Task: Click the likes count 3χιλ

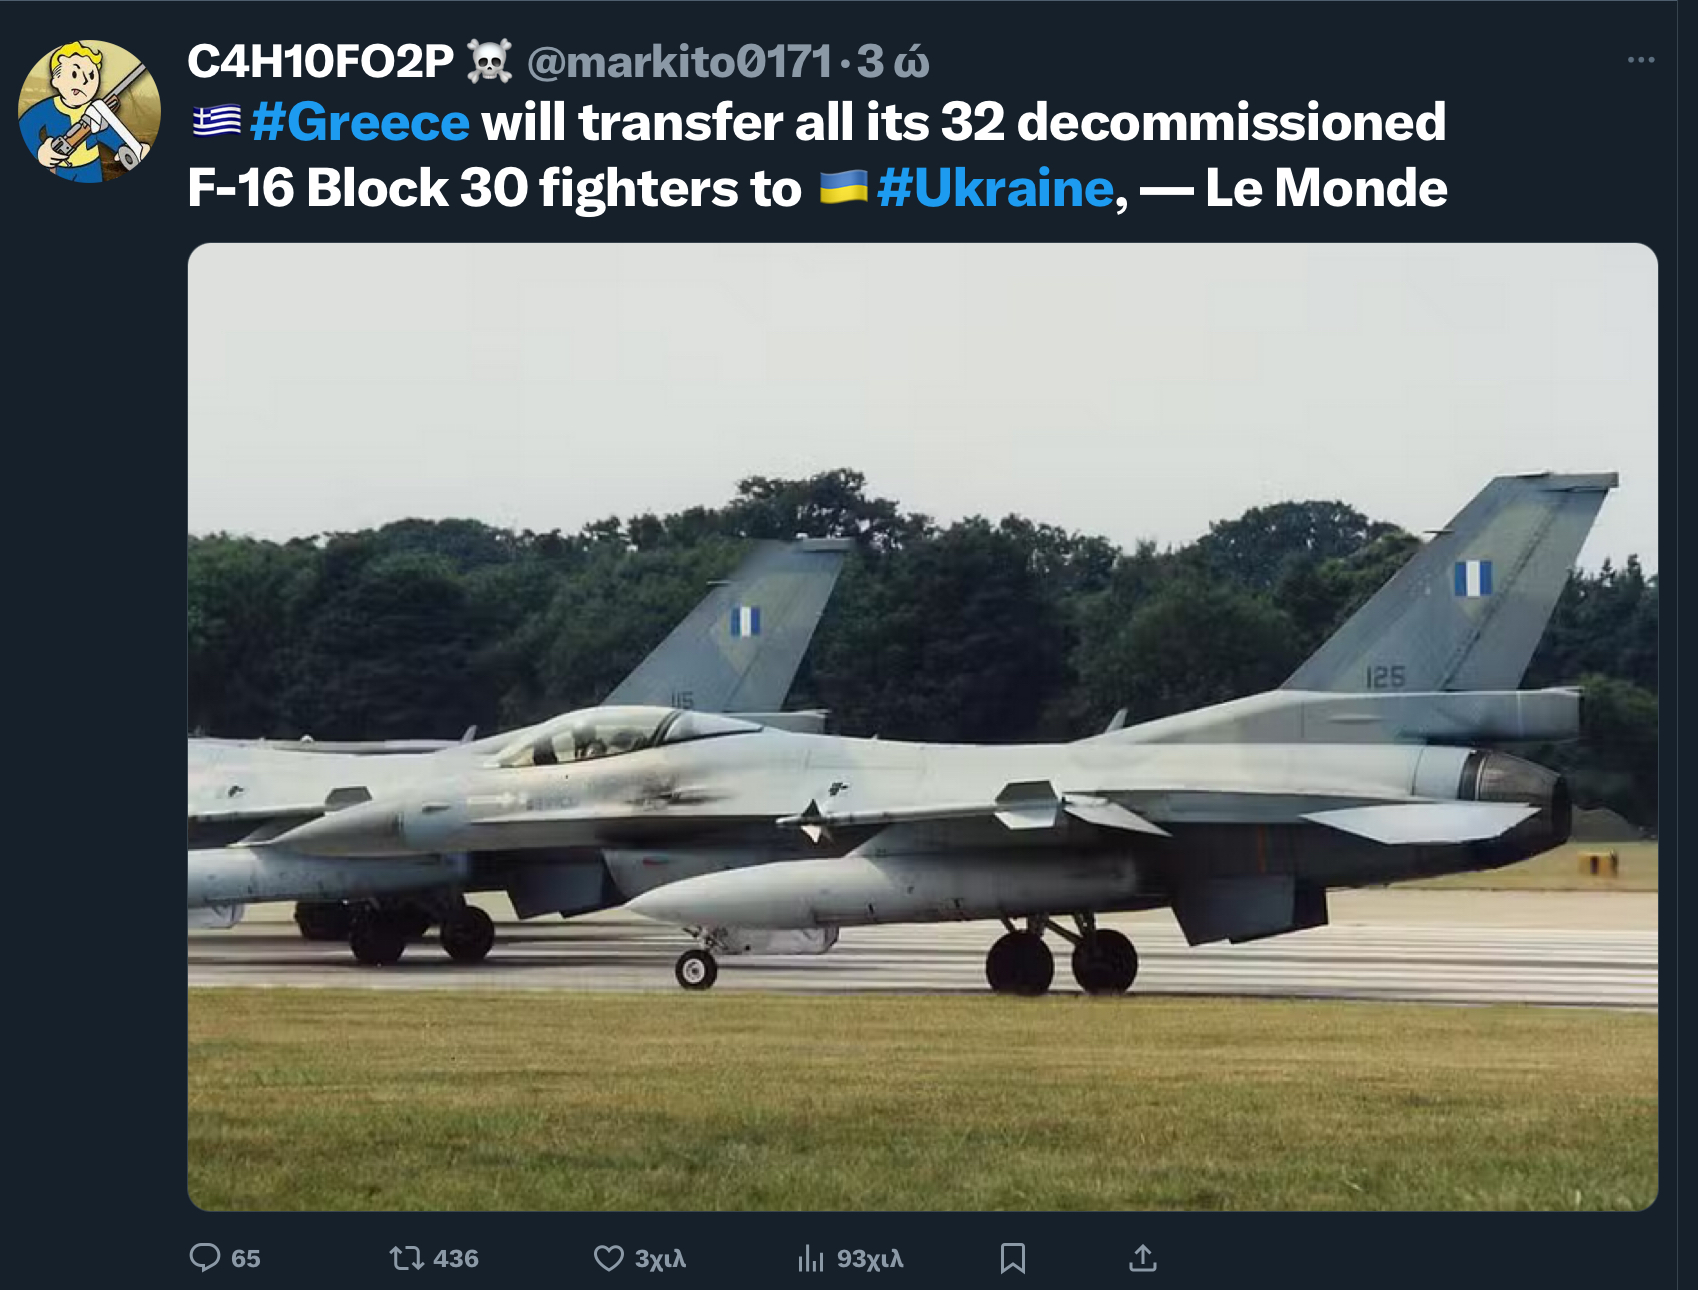Action: [660, 1258]
